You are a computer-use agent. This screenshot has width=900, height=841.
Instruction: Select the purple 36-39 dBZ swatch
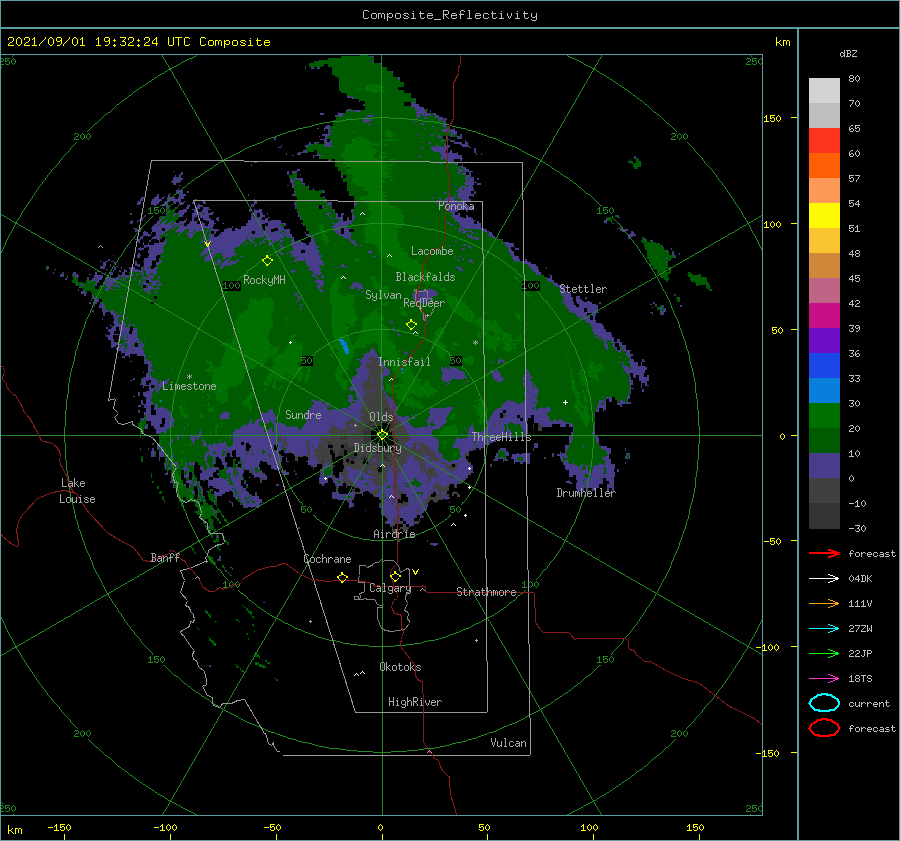(x=824, y=341)
